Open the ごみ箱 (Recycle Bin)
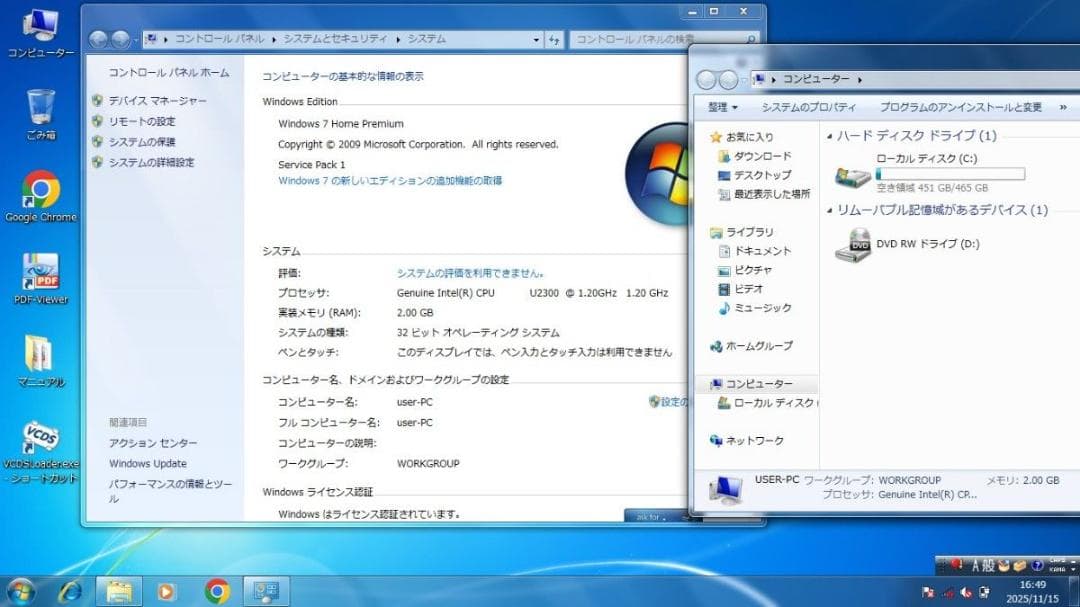 click(40, 105)
